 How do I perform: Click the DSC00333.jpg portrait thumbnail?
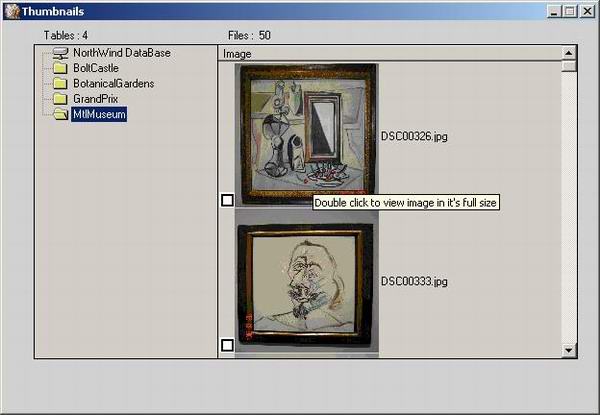click(307, 283)
